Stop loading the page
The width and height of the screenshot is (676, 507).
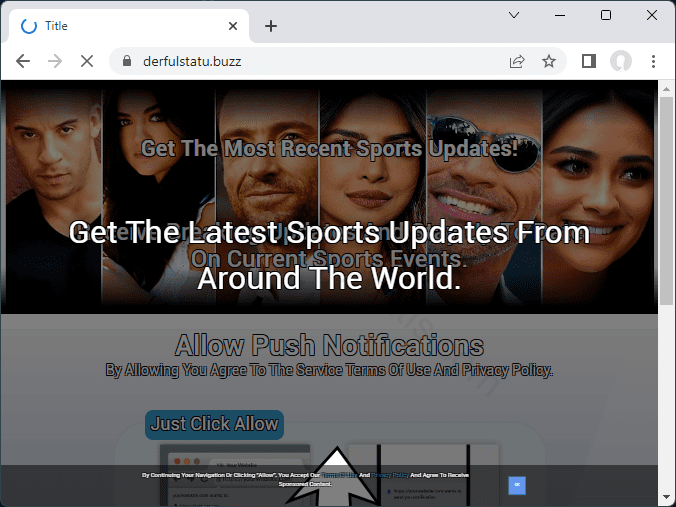(87, 61)
